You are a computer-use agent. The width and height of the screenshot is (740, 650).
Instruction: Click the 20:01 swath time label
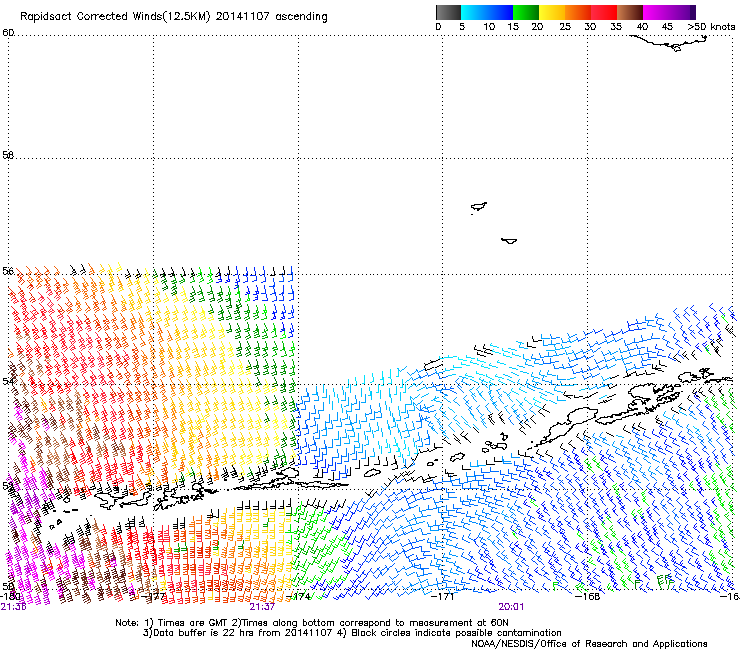coord(511,607)
